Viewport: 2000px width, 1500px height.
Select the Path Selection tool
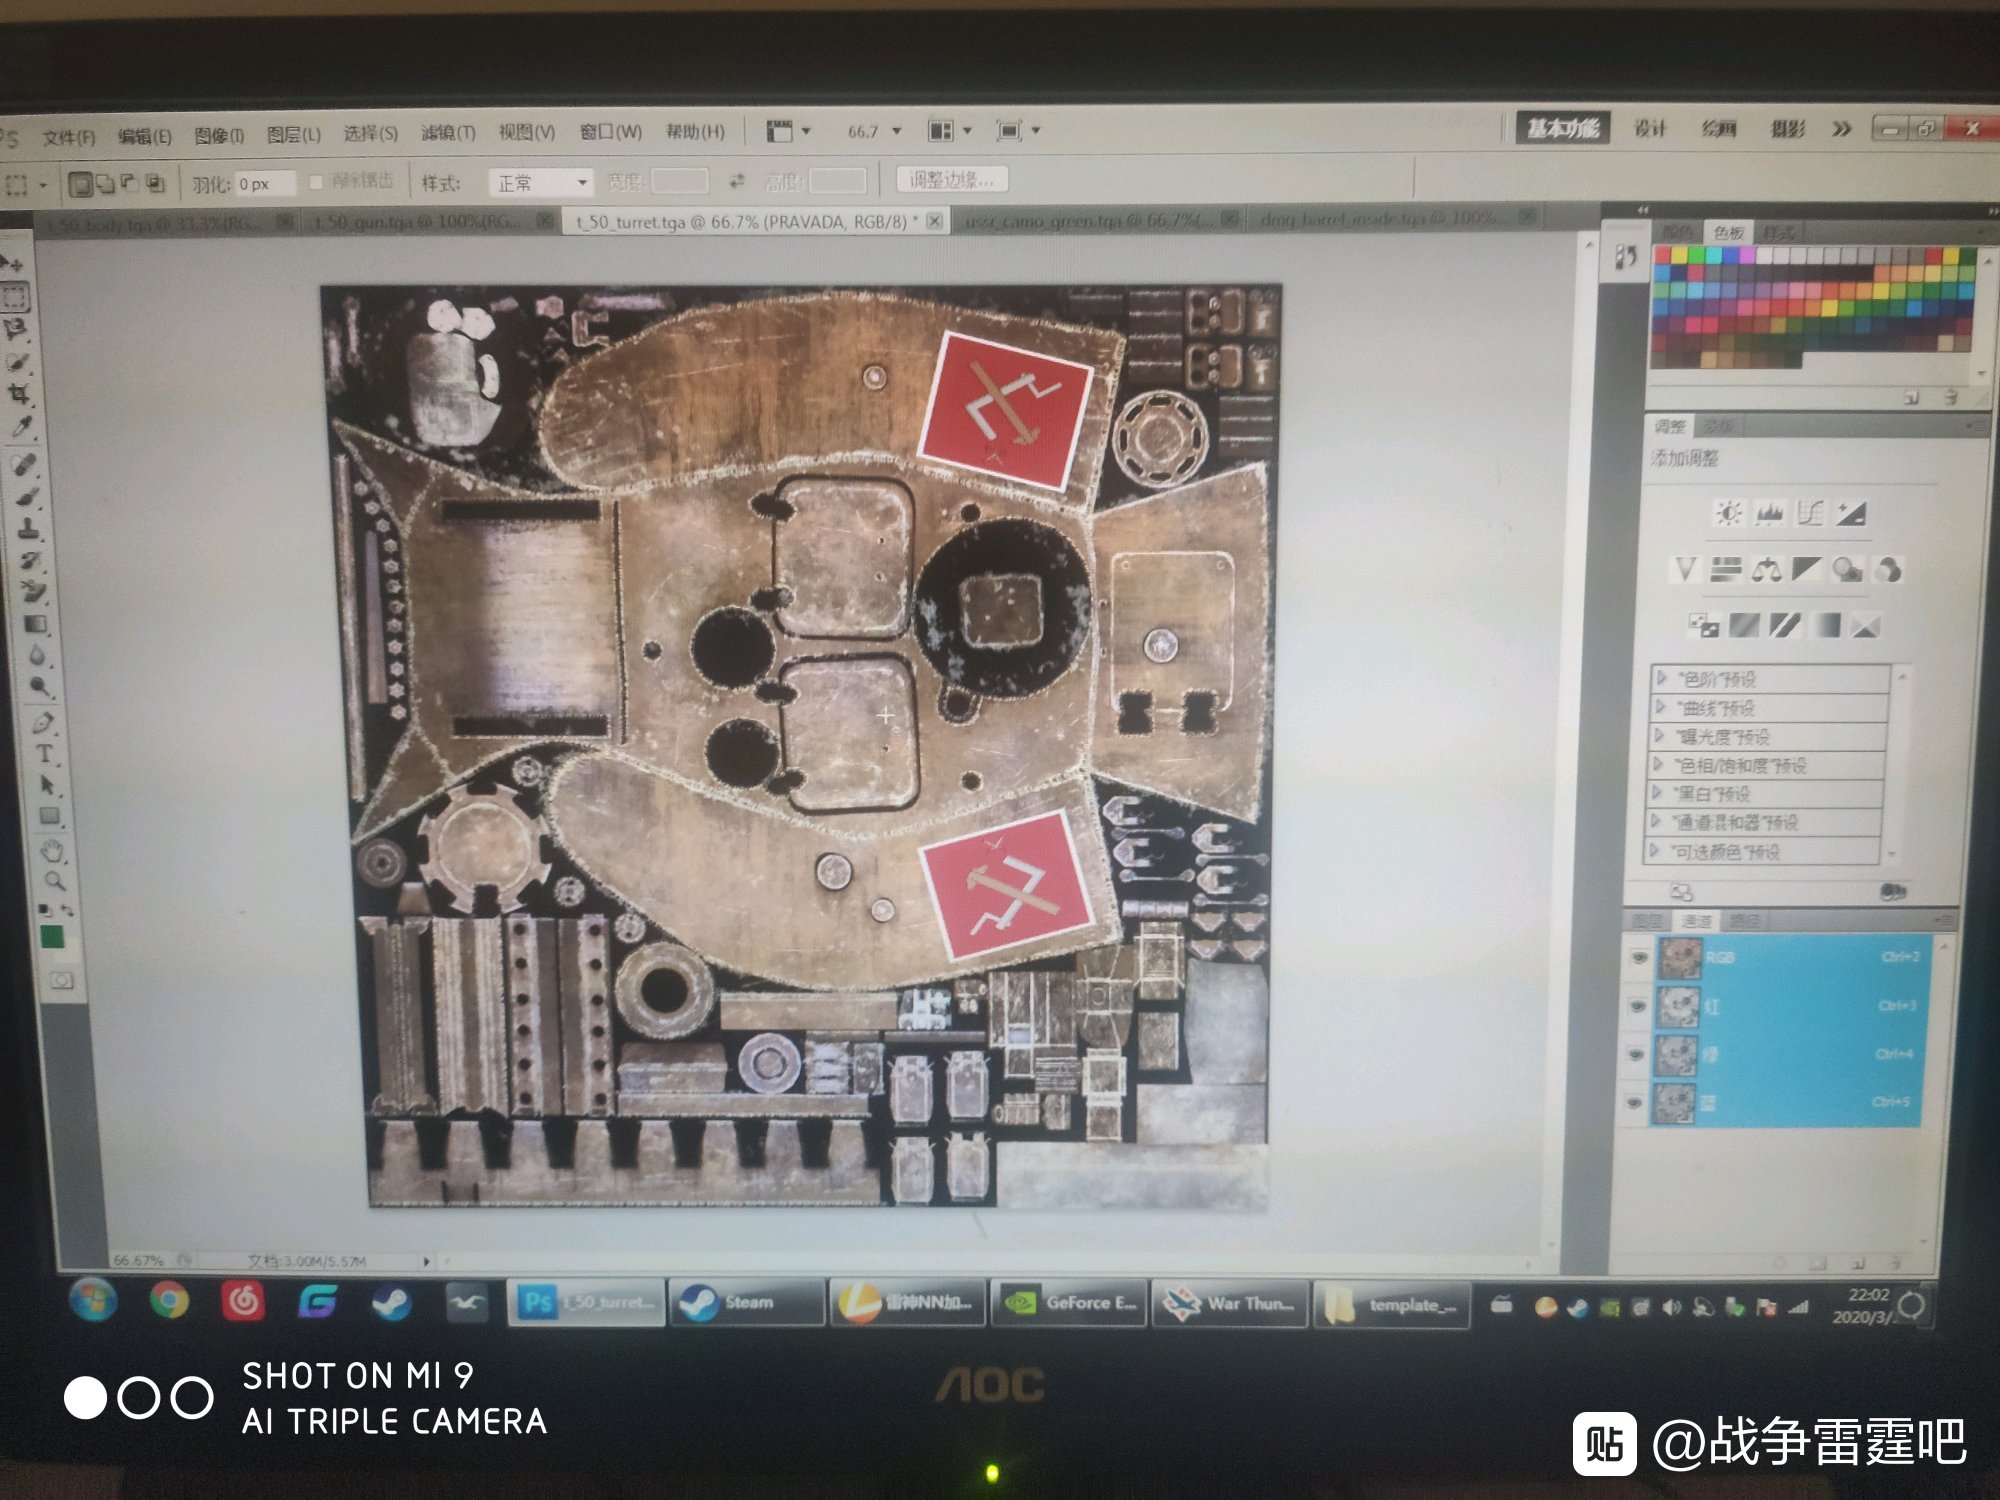coord(47,785)
